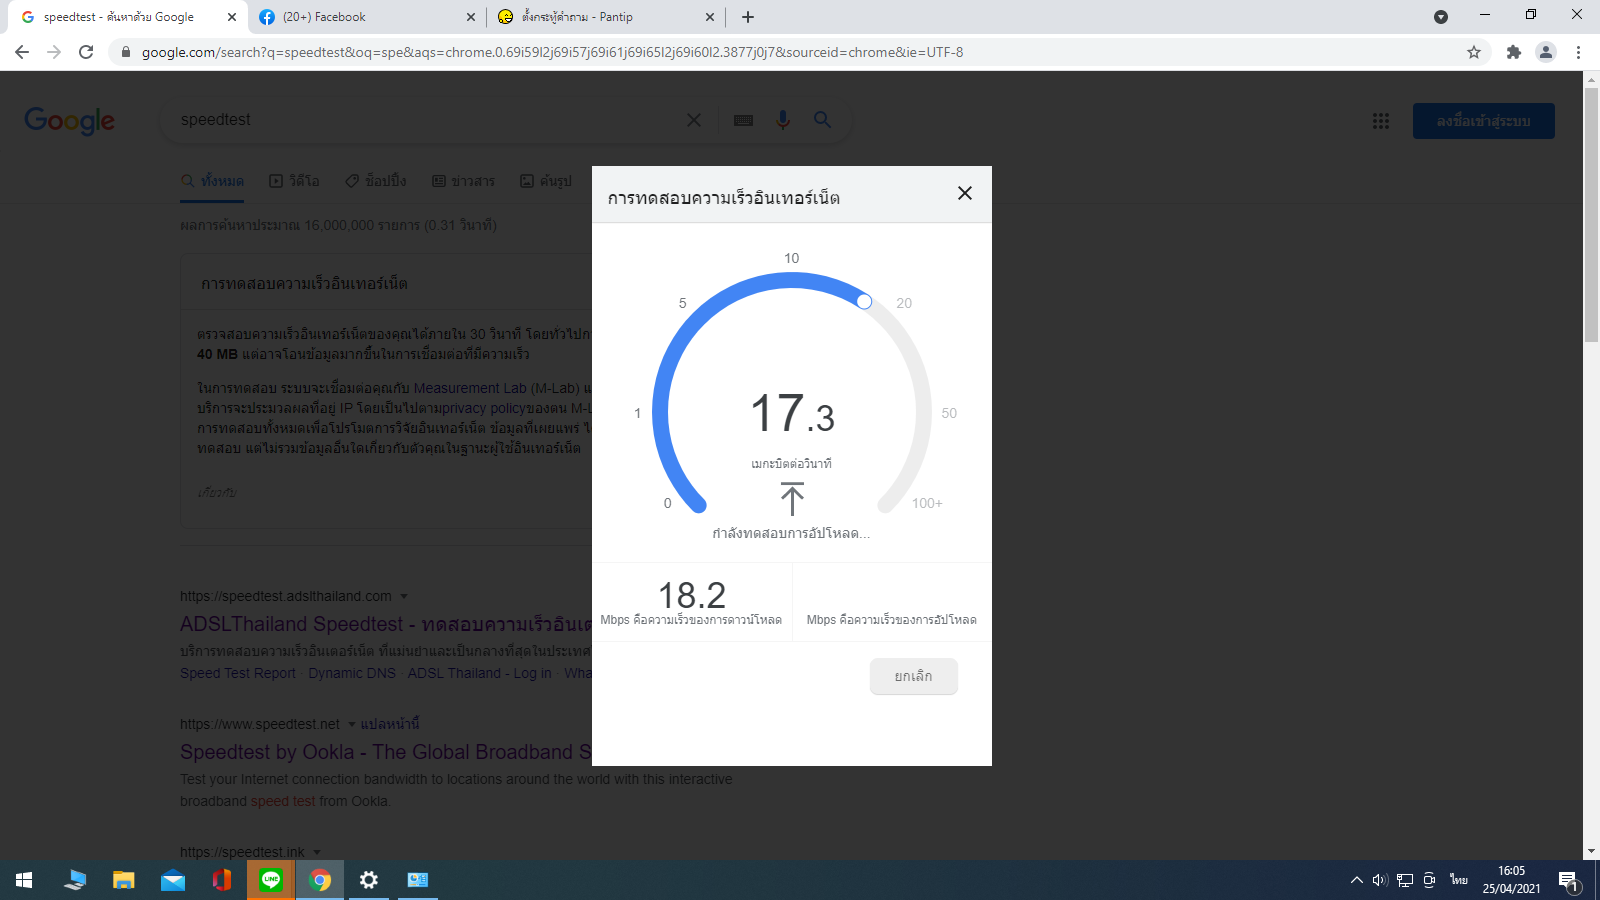1600x900 pixels.
Task: Click the address bar URL
Action: click(x=552, y=52)
